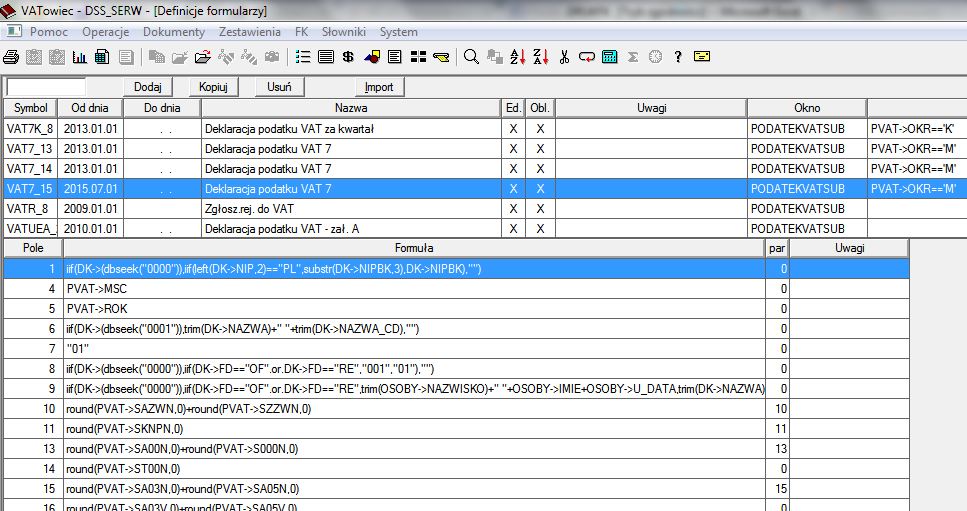Sort descending with Z-A icon
The height and width of the screenshot is (511, 967).
[x=541, y=56]
